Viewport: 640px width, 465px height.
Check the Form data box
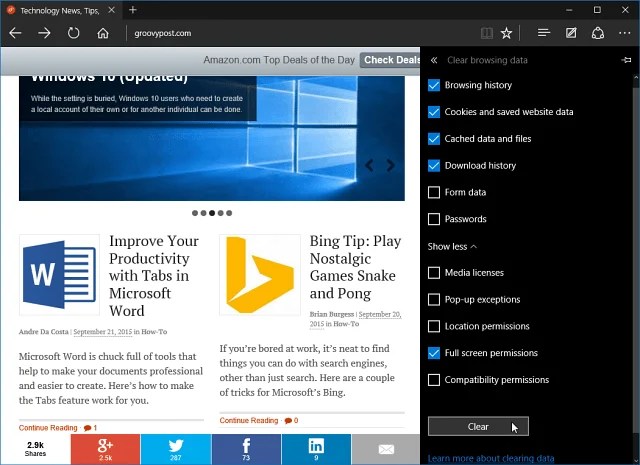(x=434, y=192)
